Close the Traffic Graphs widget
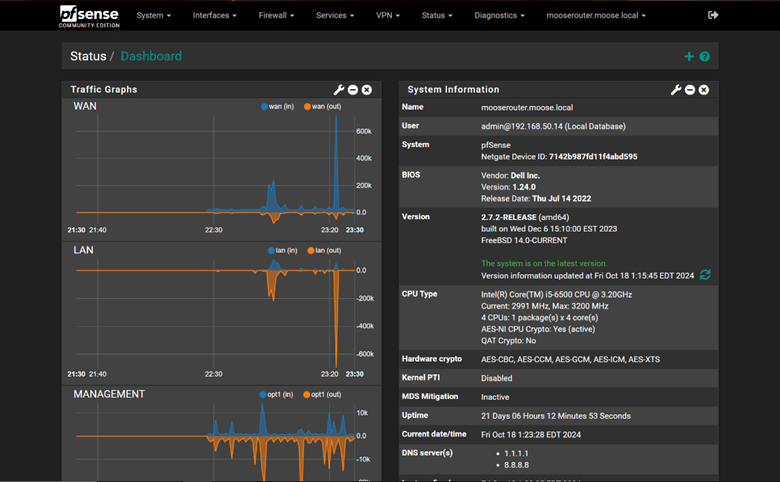The width and height of the screenshot is (780, 482). 367,90
